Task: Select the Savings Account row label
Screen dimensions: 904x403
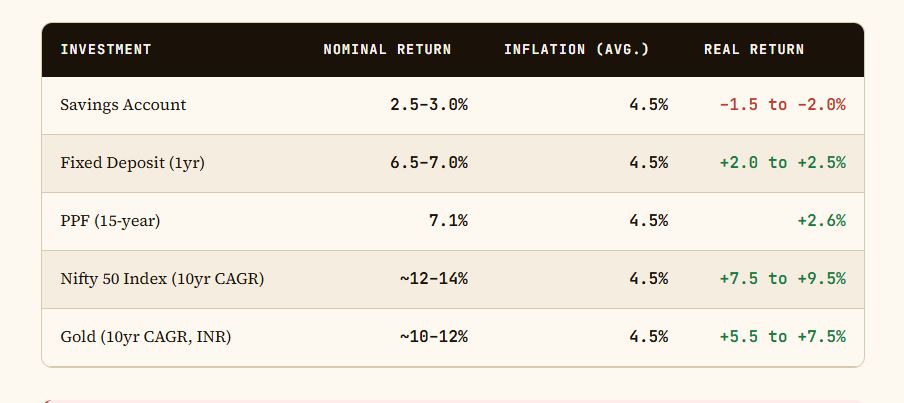Action: [123, 105]
